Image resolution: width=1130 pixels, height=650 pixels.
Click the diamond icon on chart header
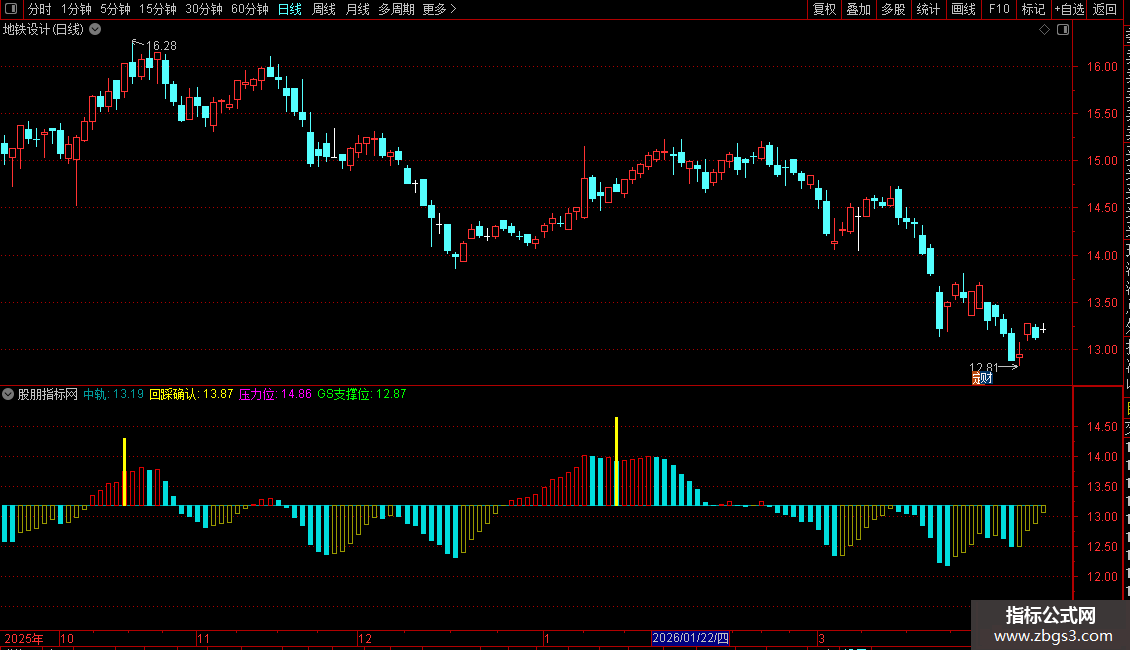1044,30
